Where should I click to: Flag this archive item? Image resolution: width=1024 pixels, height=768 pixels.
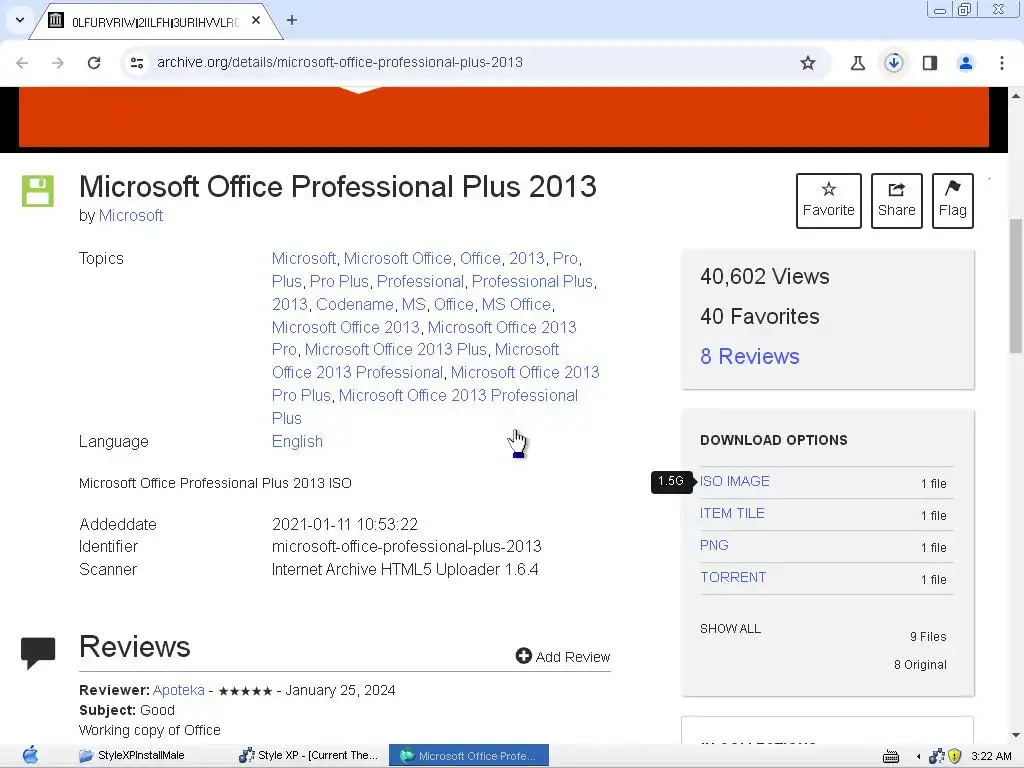coord(953,200)
